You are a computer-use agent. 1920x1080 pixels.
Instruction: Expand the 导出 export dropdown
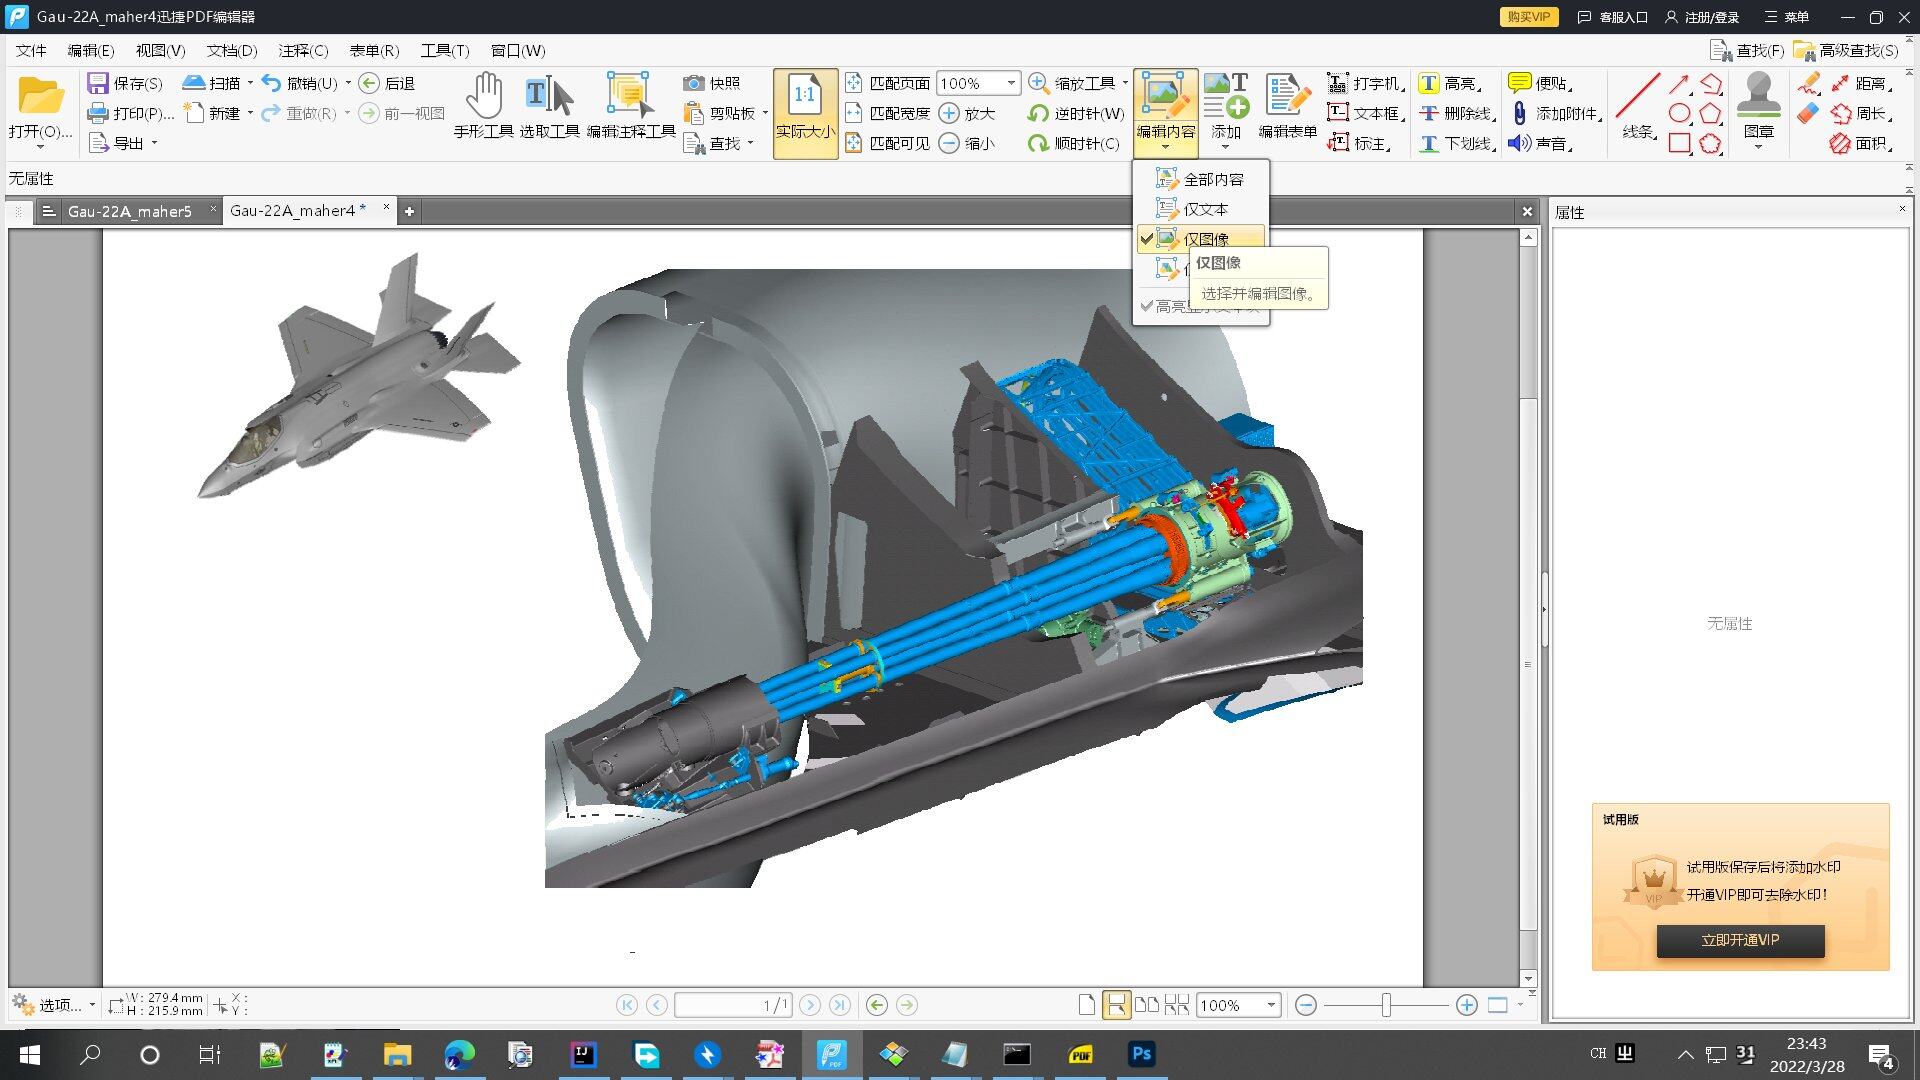click(155, 143)
